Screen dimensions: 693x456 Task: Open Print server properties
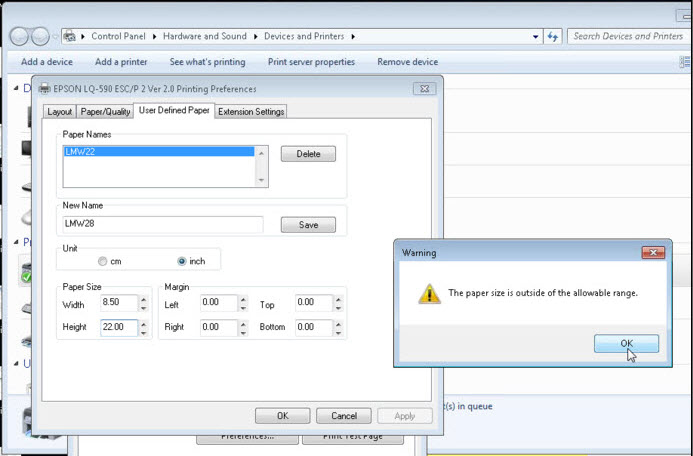click(x=311, y=62)
